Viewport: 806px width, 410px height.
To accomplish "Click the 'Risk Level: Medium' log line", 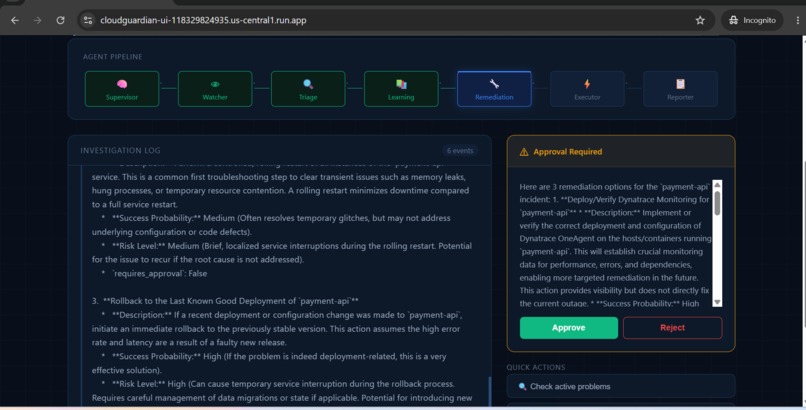I will click(x=282, y=253).
